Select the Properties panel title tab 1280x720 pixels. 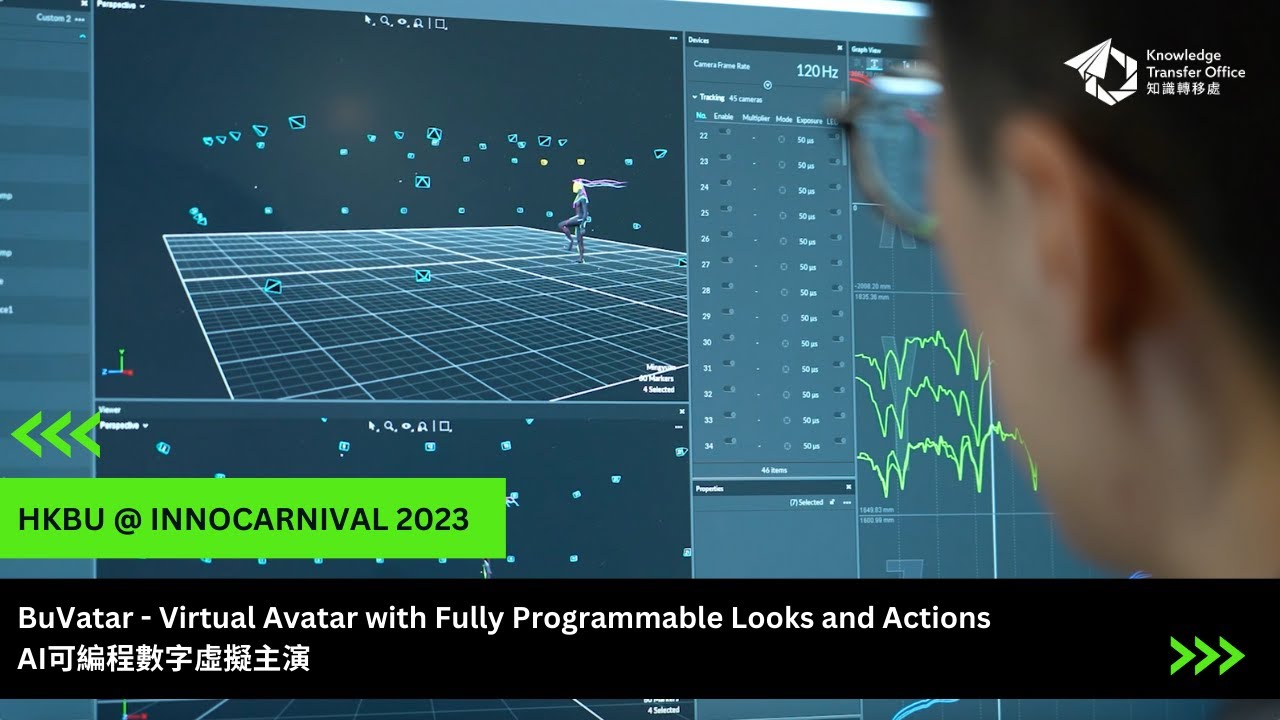point(710,489)
